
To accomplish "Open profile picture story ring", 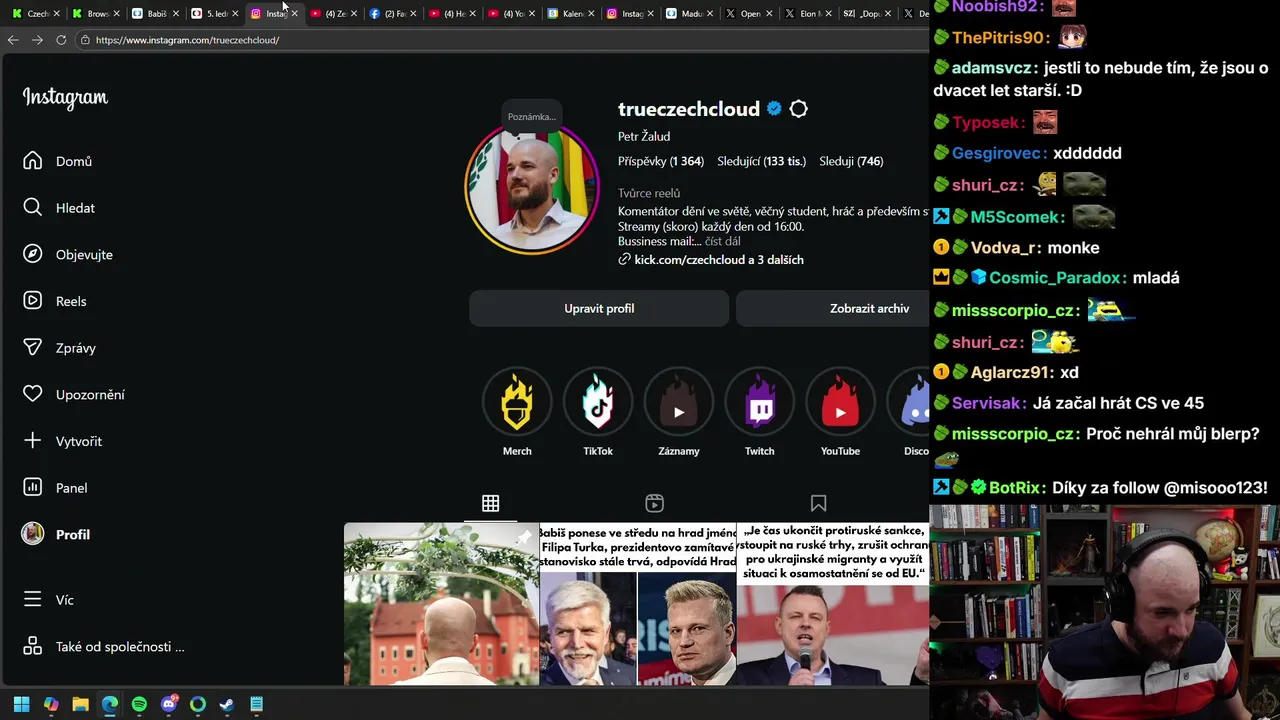I will tap(531, 187).
